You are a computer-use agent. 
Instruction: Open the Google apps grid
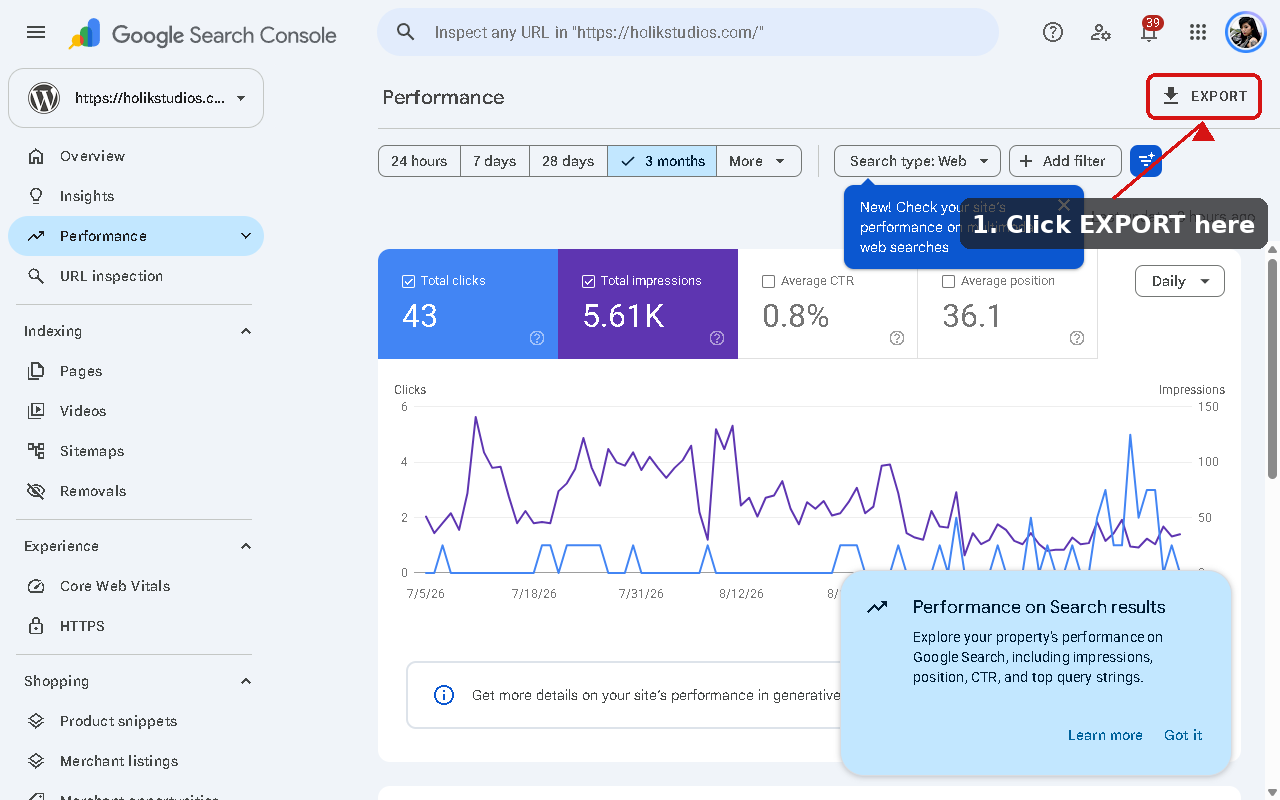coord(1198,32)
